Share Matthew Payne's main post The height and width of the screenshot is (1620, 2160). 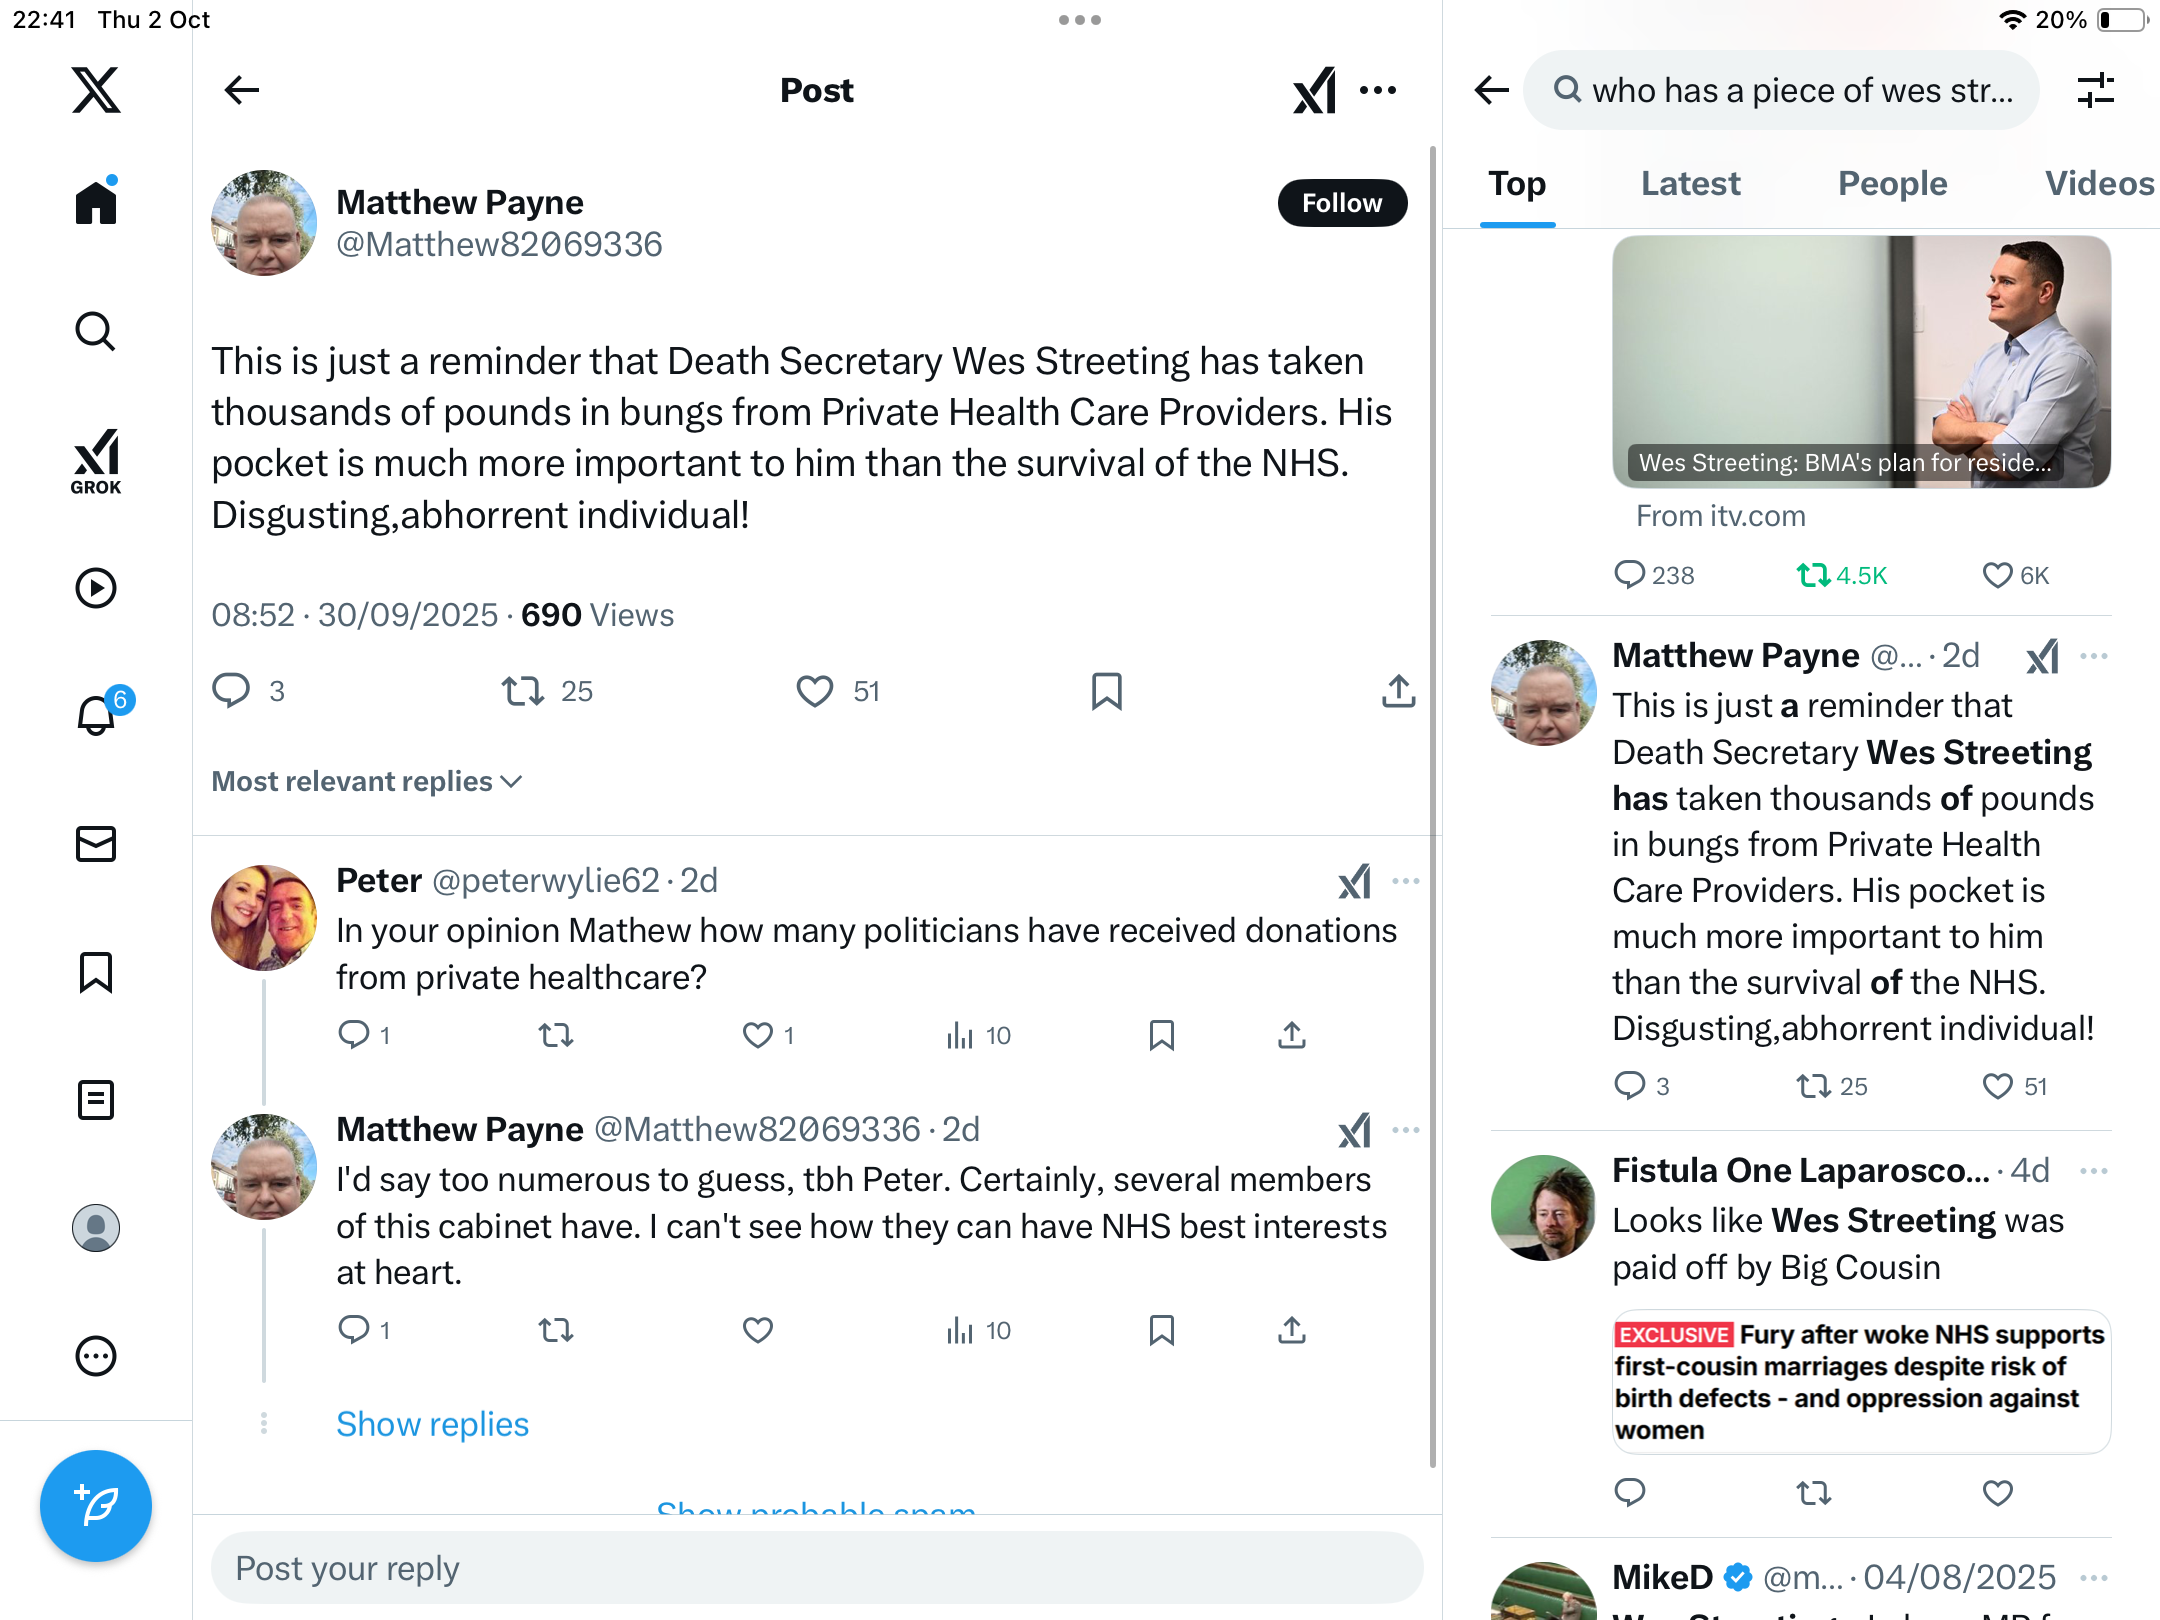click(1398, 691)
